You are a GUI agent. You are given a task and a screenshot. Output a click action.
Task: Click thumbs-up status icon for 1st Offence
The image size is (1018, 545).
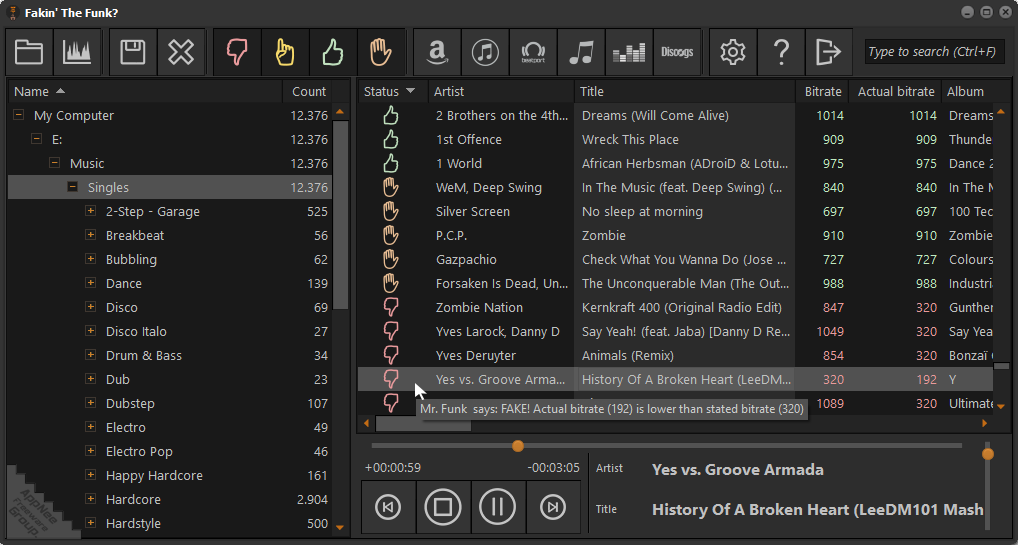[390, 140]
